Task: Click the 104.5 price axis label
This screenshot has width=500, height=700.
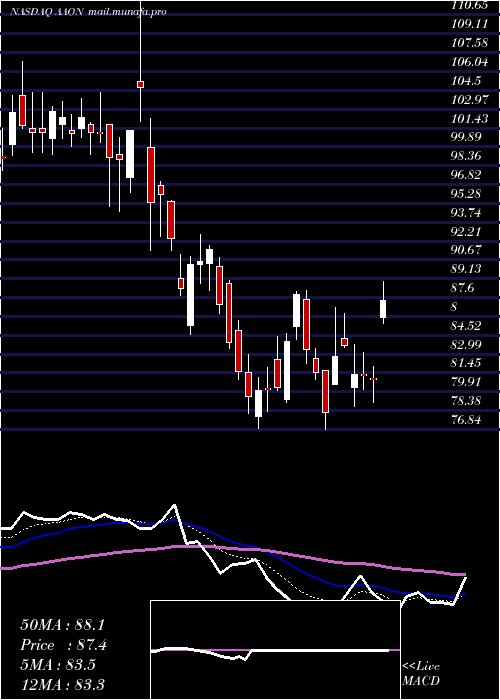Action: coord(467,81)
